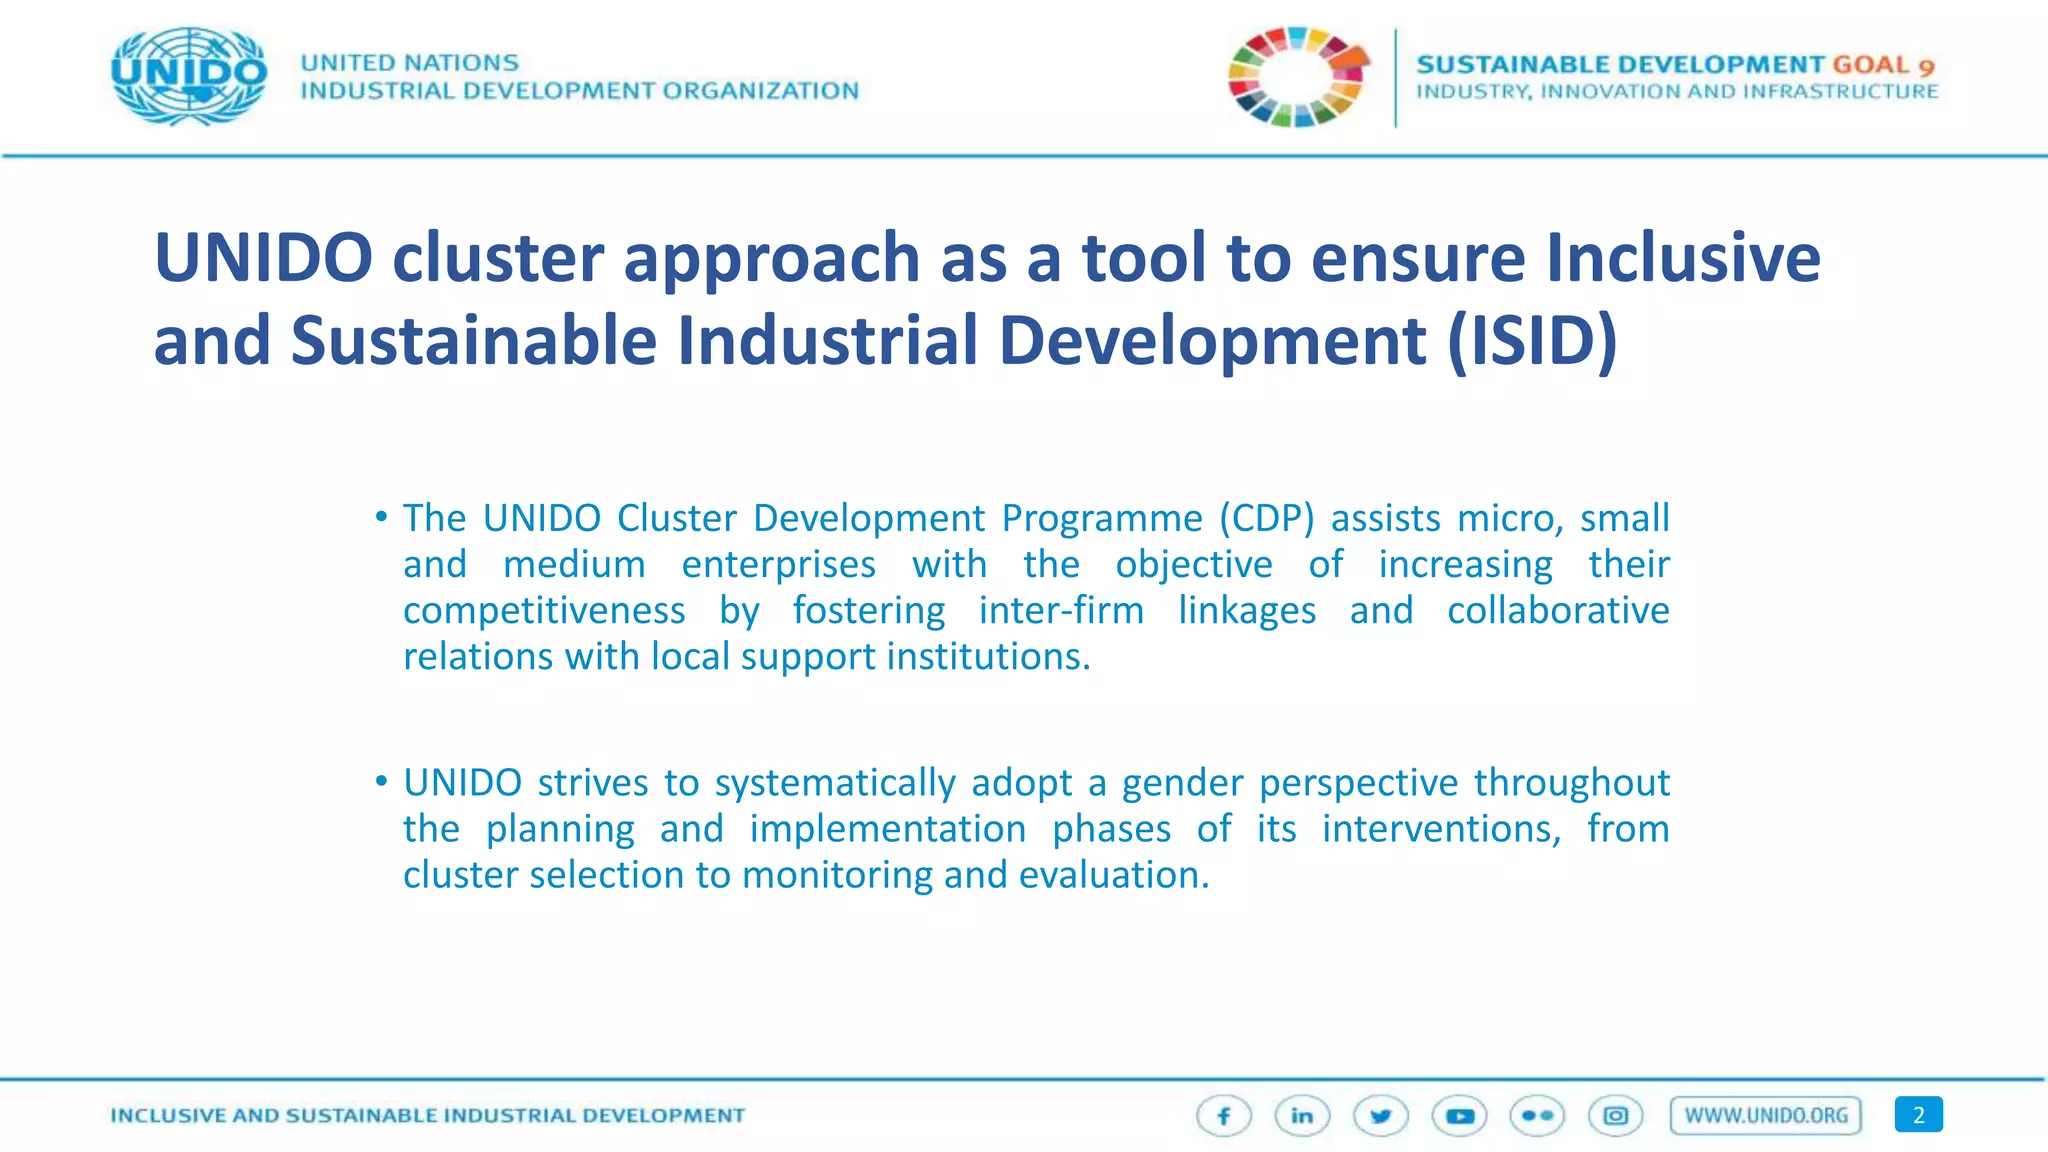2048x1152 pixels.
Task: Open the LinkedIn icon link
Action: point(1302,1116)
